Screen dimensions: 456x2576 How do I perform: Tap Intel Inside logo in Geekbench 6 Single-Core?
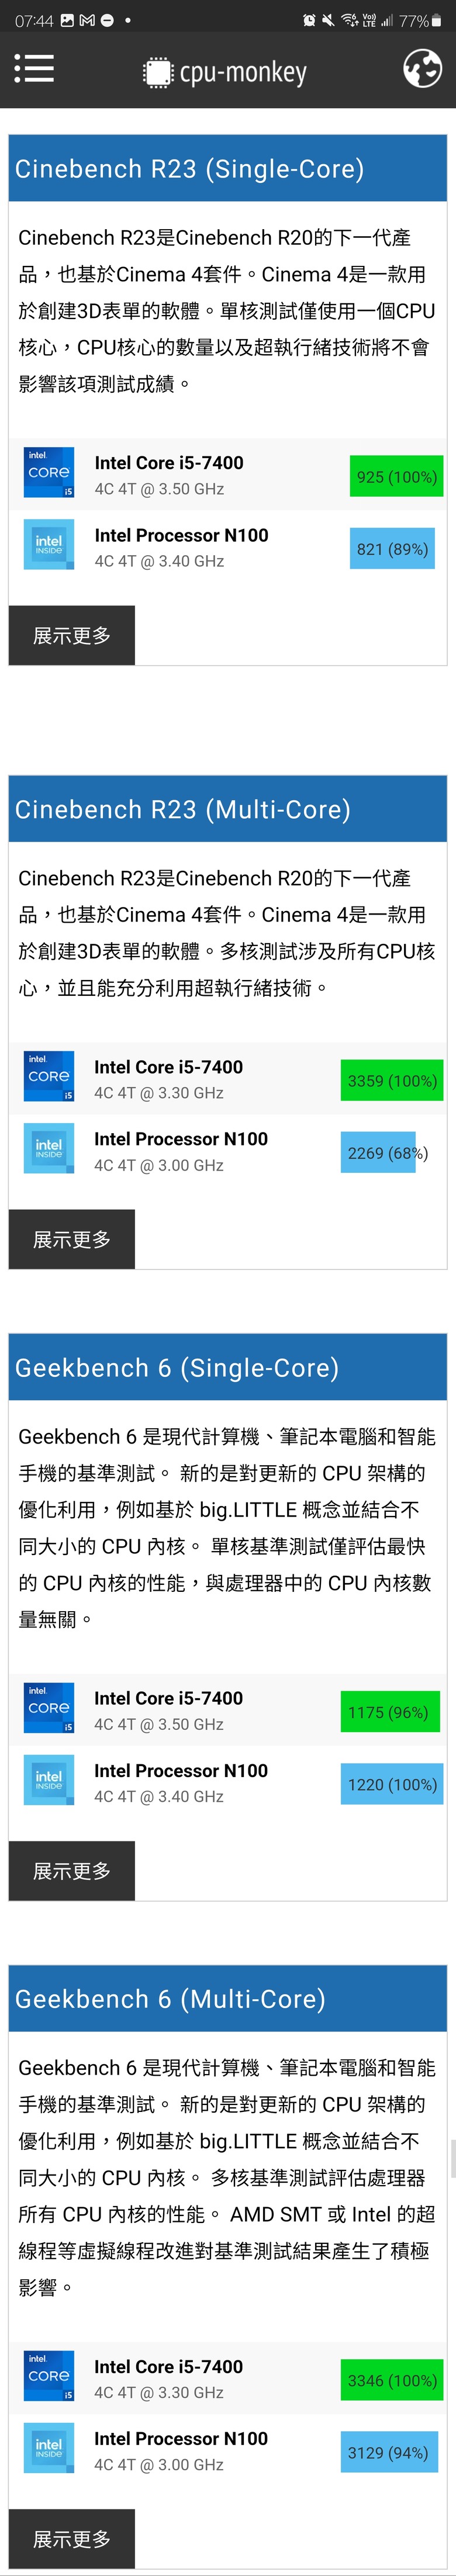click(x=49, y=1781)
